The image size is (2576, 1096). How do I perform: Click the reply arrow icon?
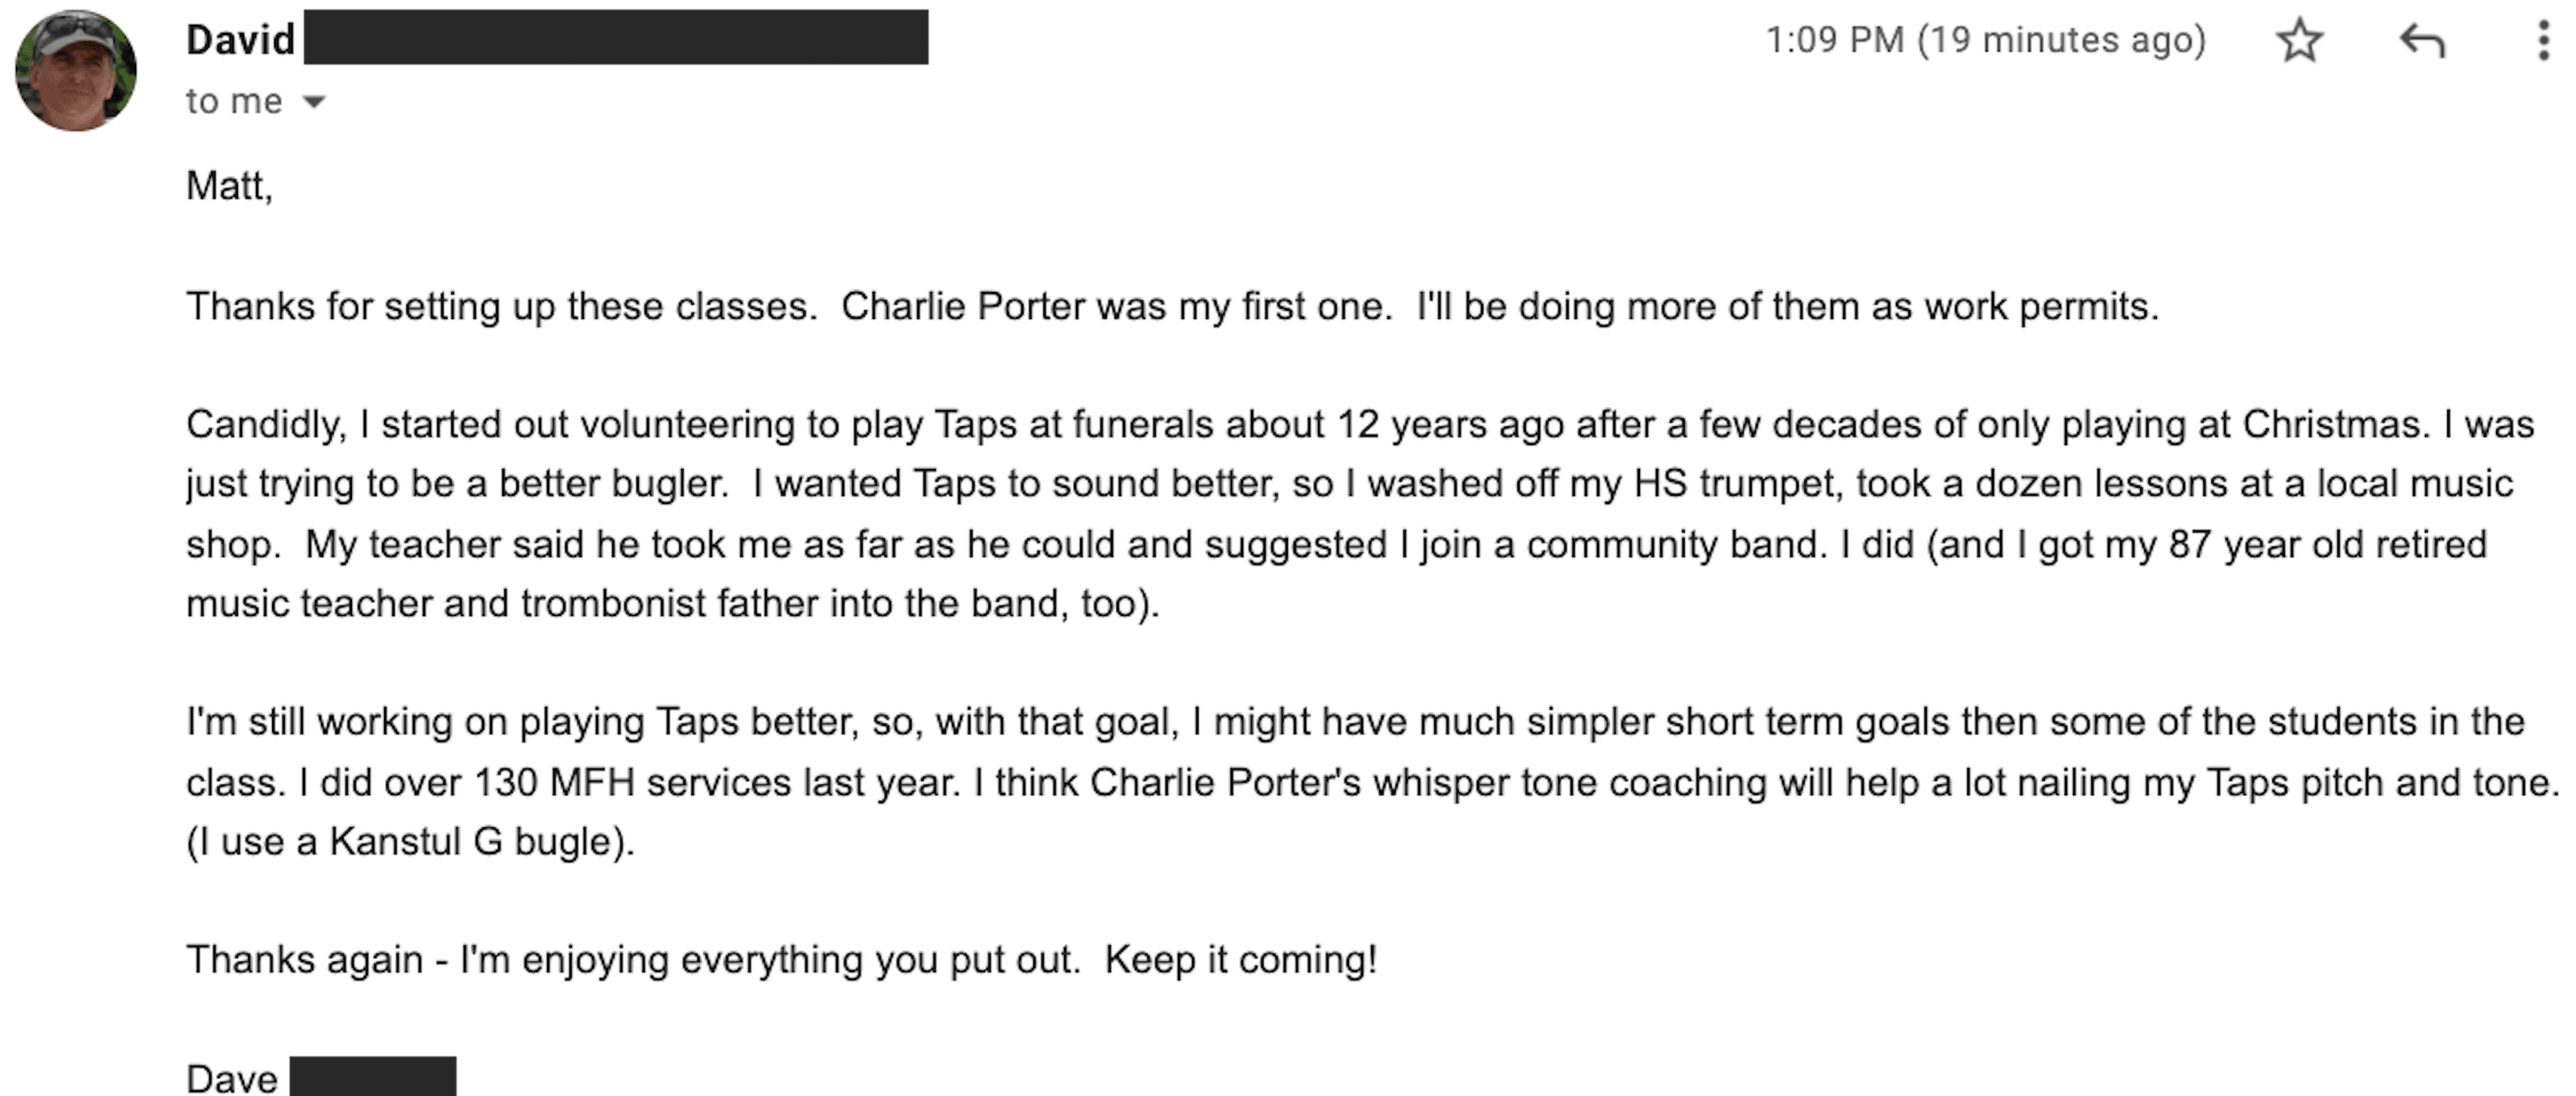click(2422, 41)
